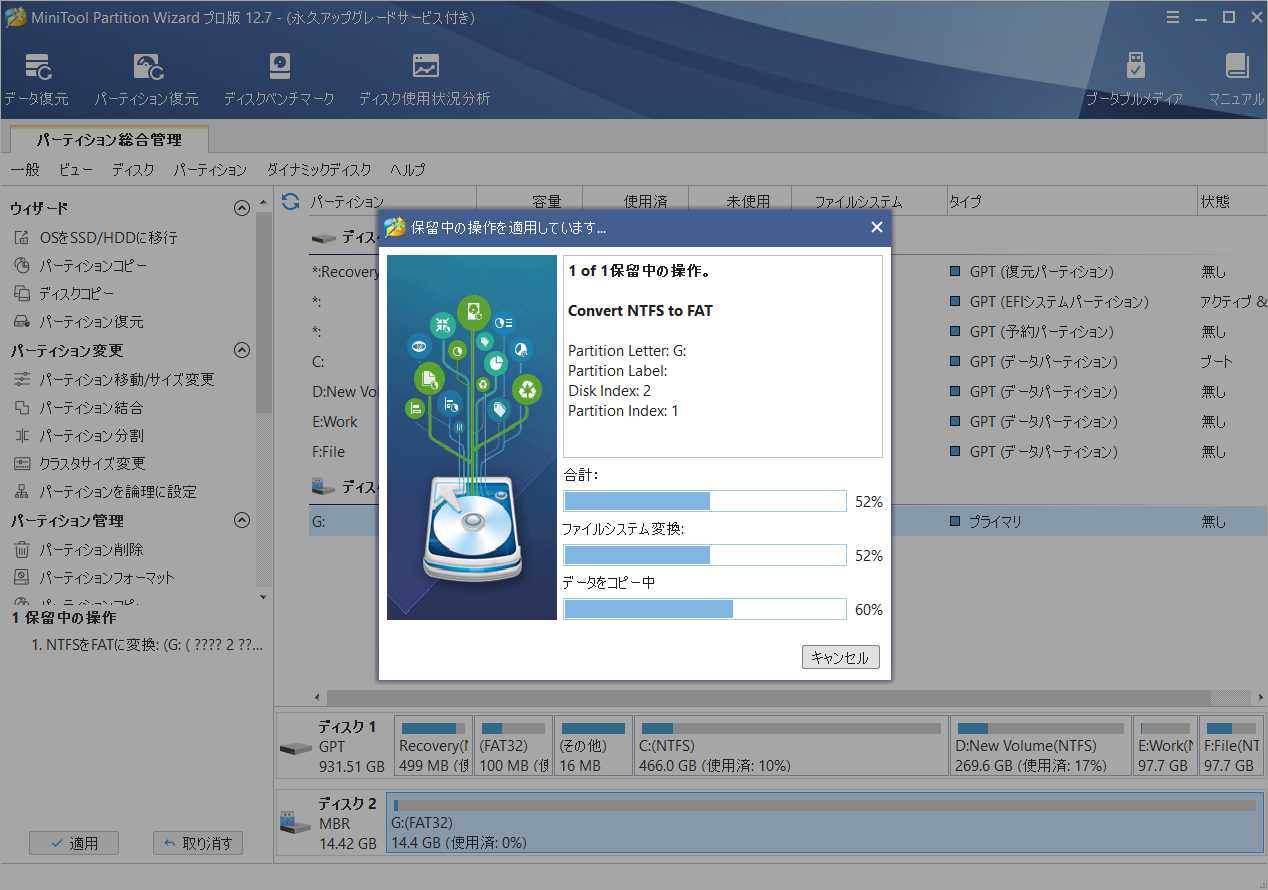Launch ディスクベンチマーク
This screenshot has height=890, width=1268.
point(278,79)
